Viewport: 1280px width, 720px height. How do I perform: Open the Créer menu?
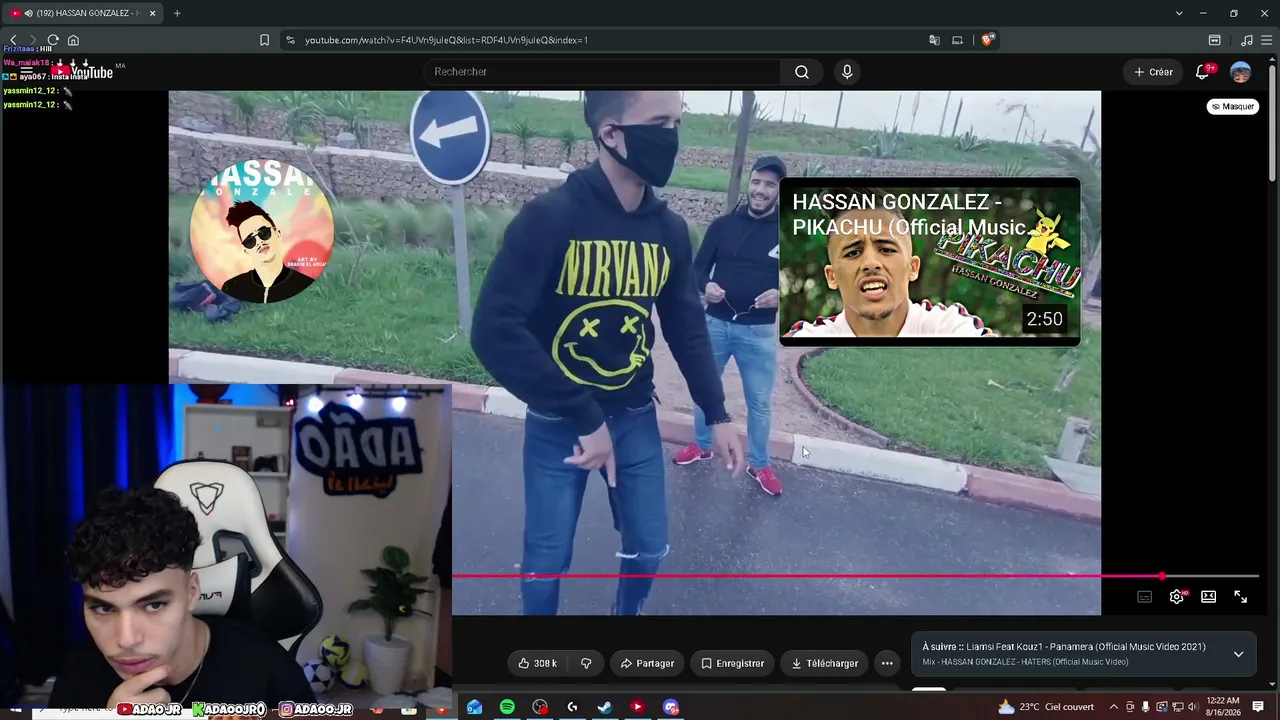(x=1153, y=72)
